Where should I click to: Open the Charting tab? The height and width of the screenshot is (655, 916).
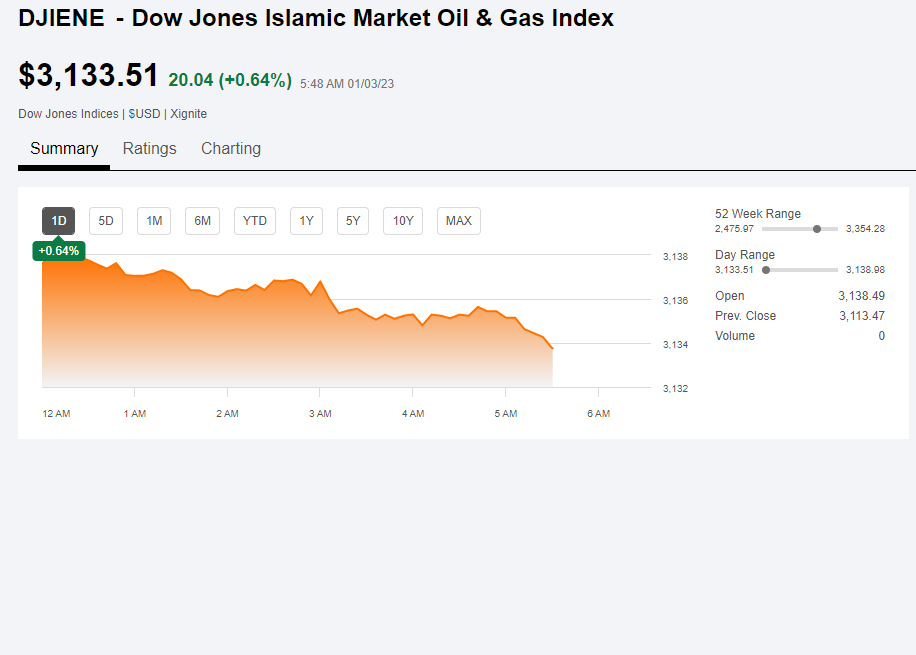pyautogui.click(x=231, y=149)
